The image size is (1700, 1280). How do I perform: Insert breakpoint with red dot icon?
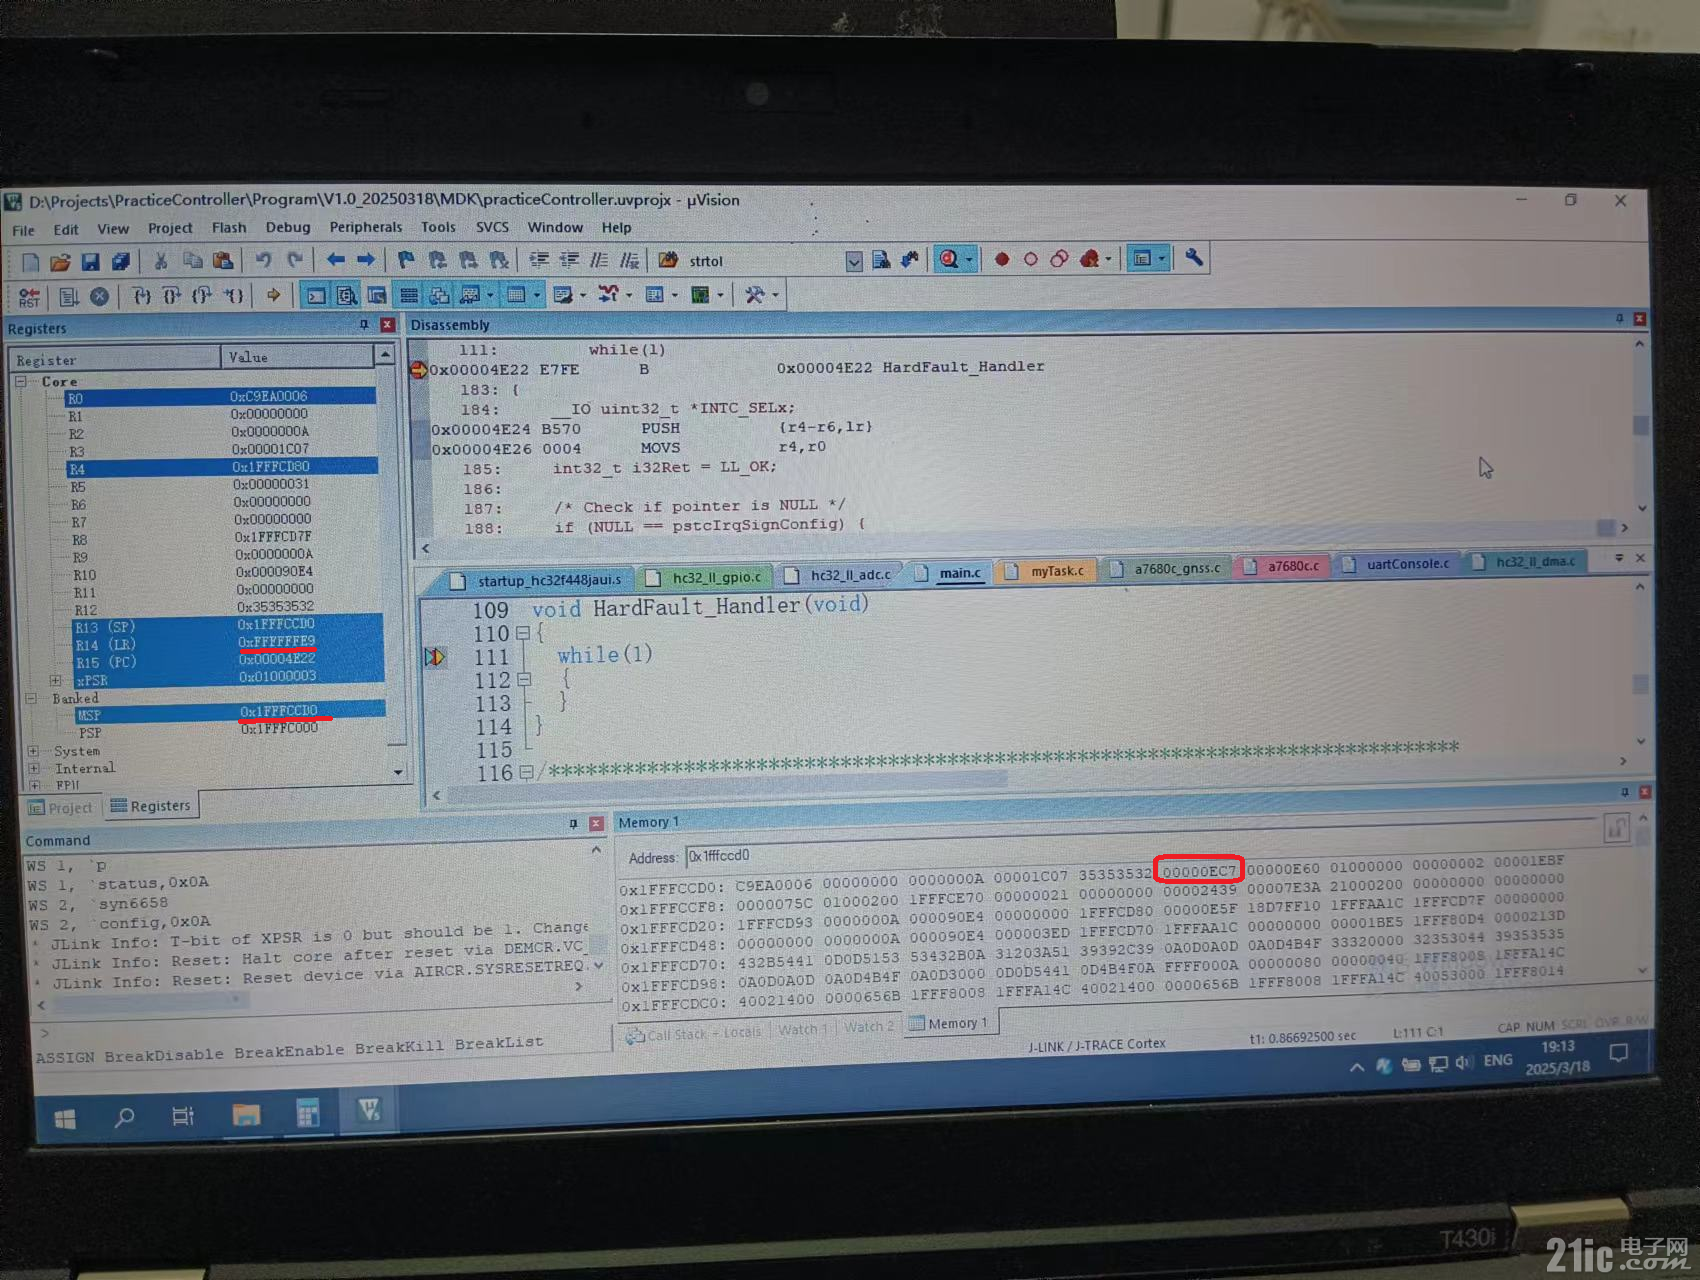coord(1002,259)
